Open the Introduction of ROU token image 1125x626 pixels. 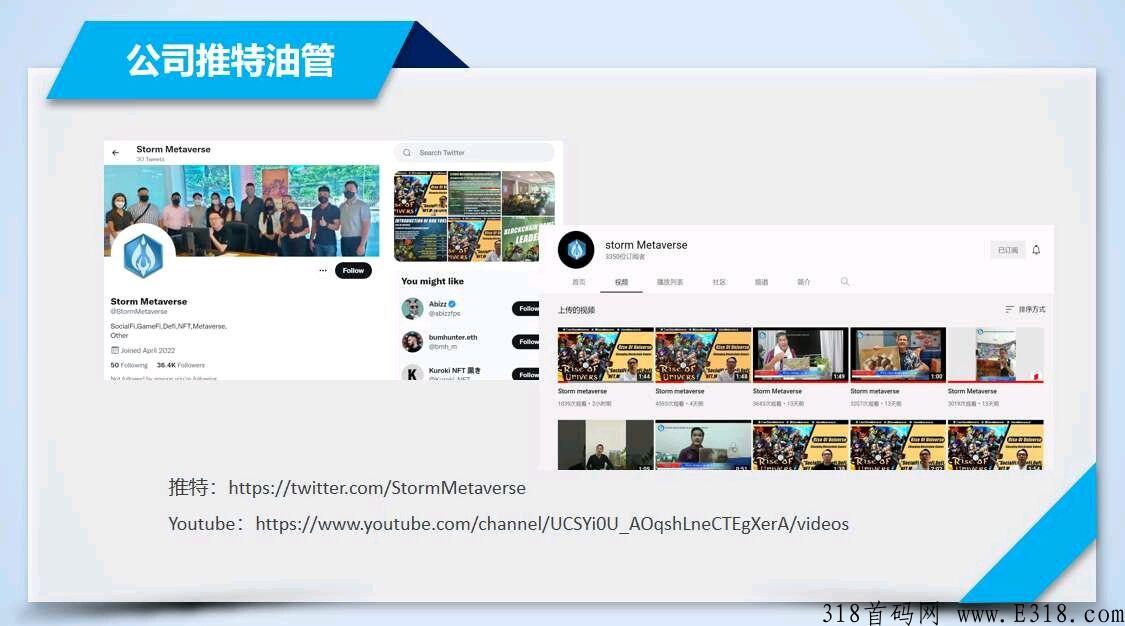(420, 240)
